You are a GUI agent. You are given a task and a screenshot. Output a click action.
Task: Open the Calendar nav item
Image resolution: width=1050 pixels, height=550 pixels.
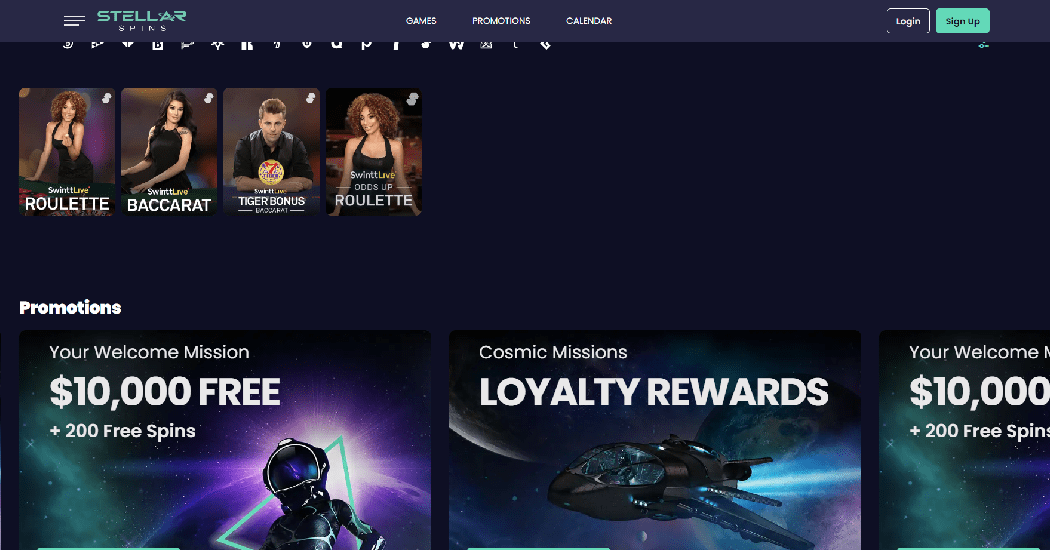pyautogui.click(x=589, y=21)
